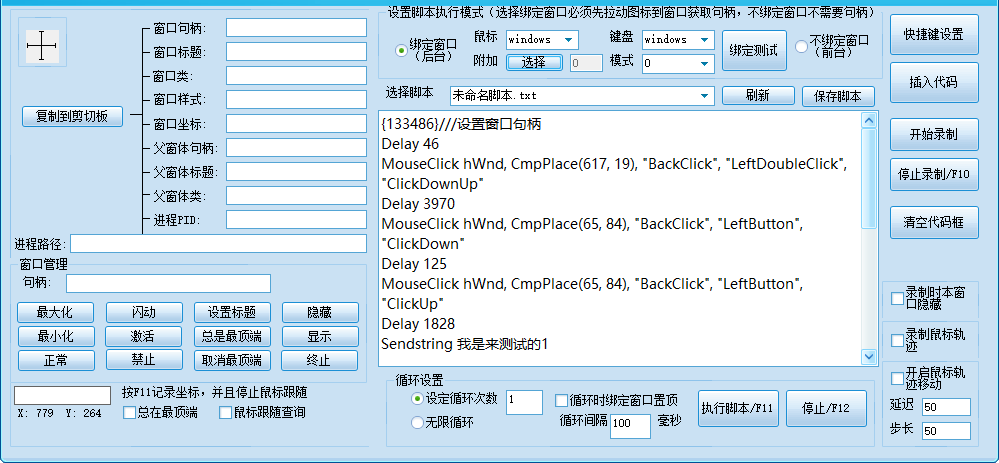Choose 设定循环次数 radio option
The width and height of the screenshot is (999, 463).
tap(418, 399)
